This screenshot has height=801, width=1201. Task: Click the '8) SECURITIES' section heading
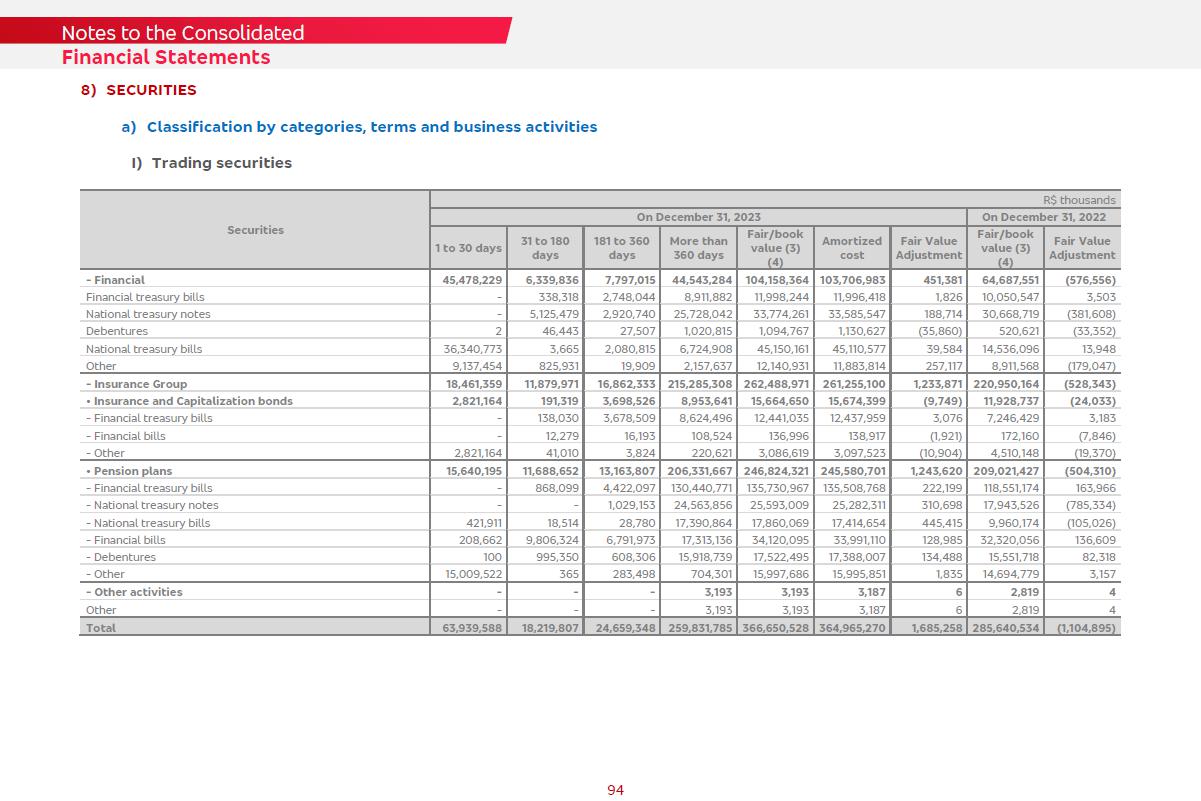pyautogui.click(x=139, y=90)
